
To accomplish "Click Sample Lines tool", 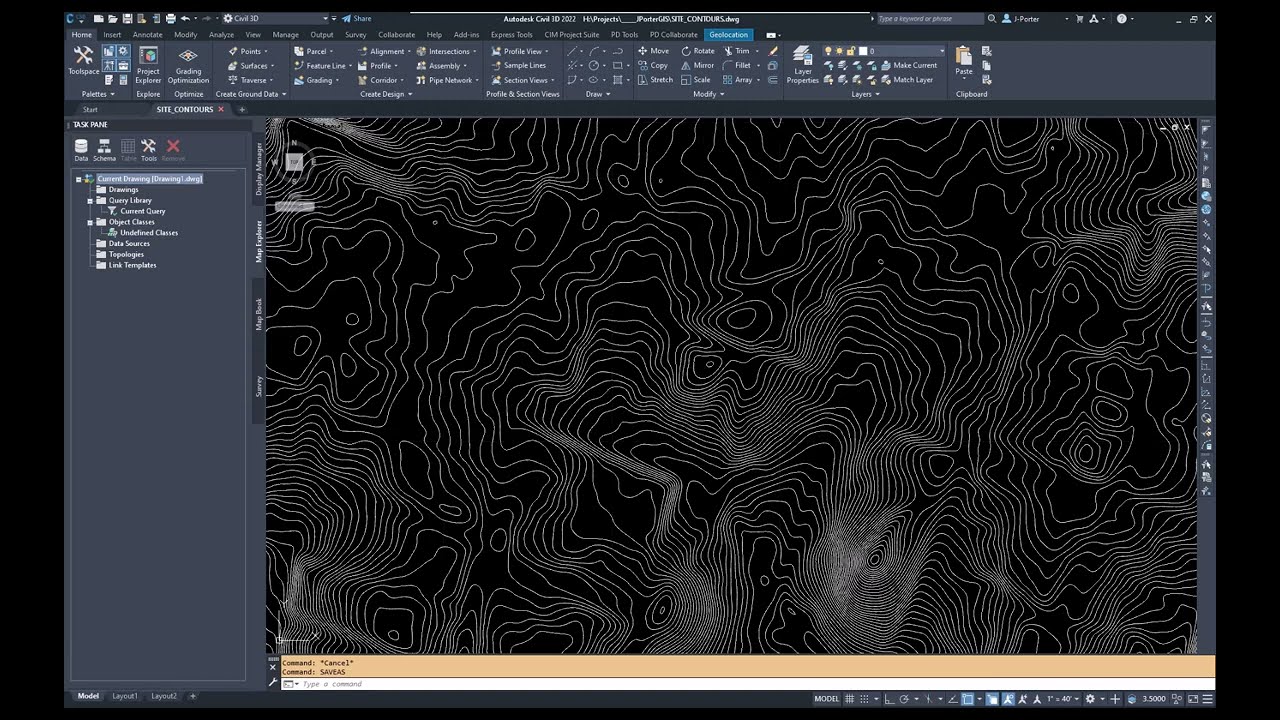I will tap(518, 65).
